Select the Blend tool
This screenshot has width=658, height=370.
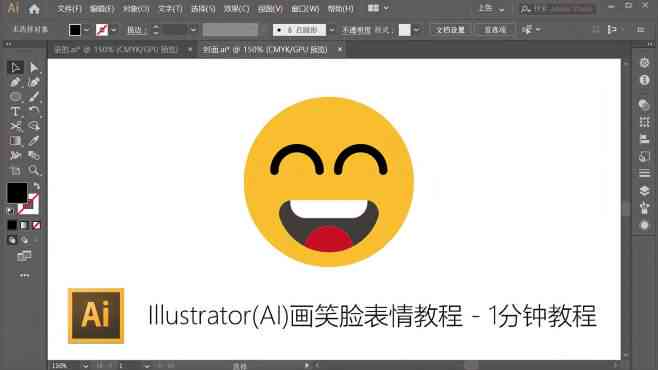34,156
